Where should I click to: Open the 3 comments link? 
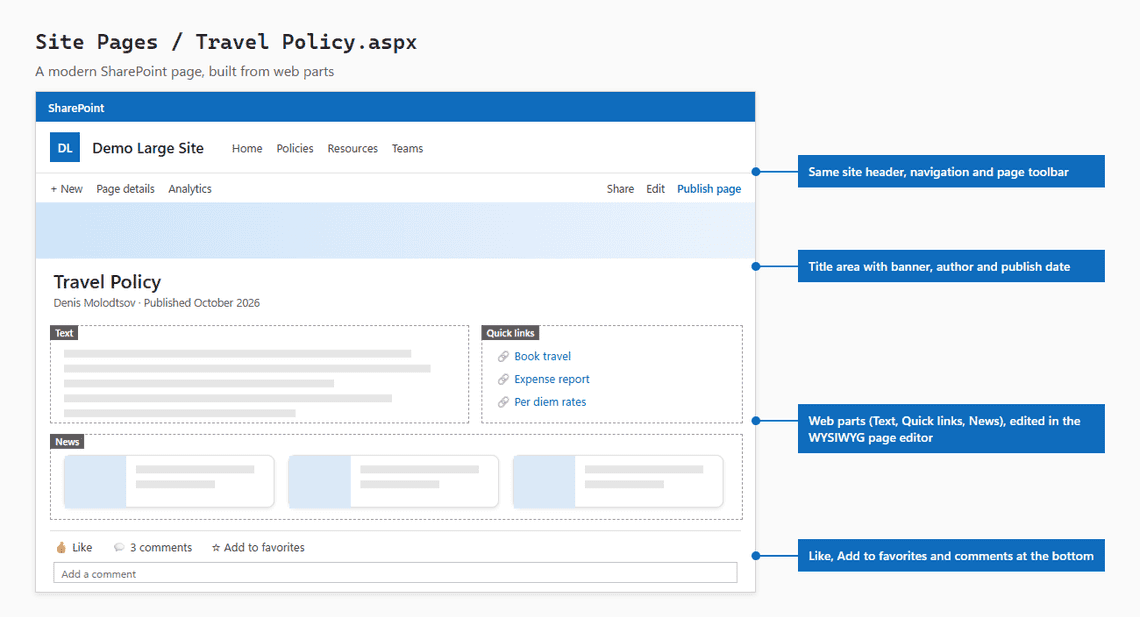(x=161, y=547)
